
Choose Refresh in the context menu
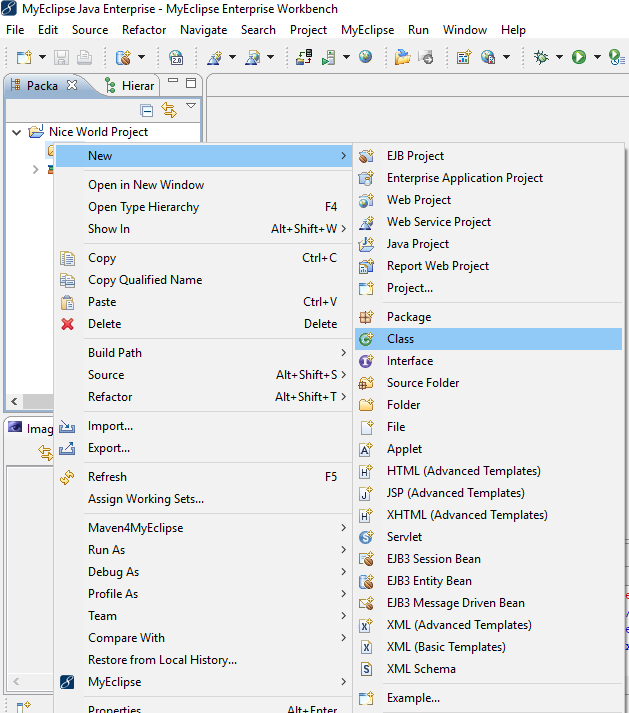(204, 477)
